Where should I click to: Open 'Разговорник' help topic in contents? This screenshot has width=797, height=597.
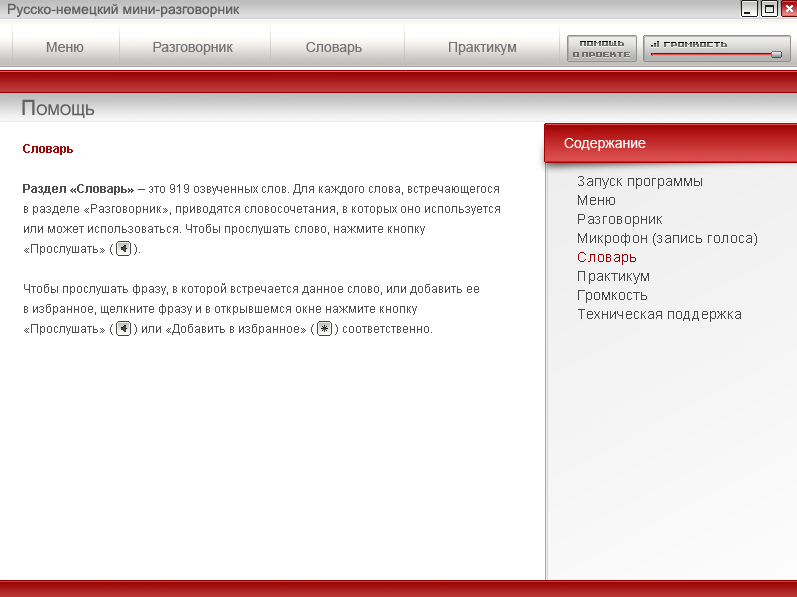[x=620, y=219]
